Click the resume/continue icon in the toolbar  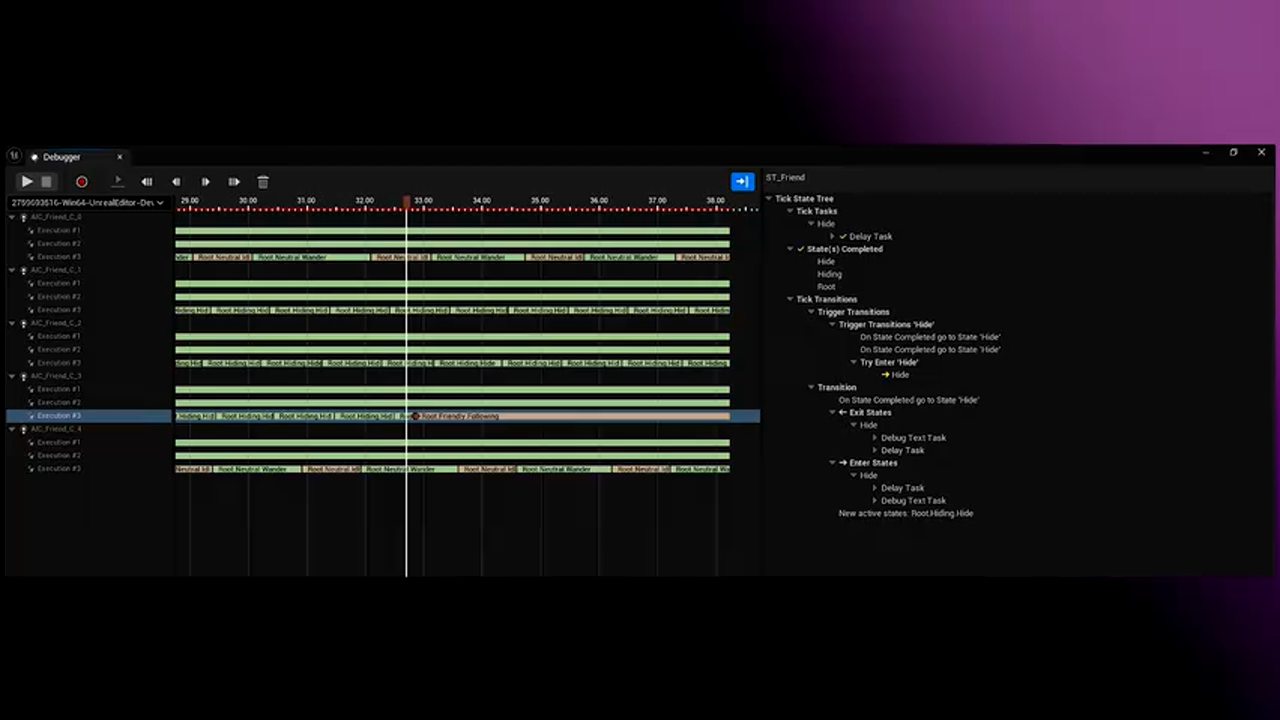pyautogui.click(x=118, y=181)
